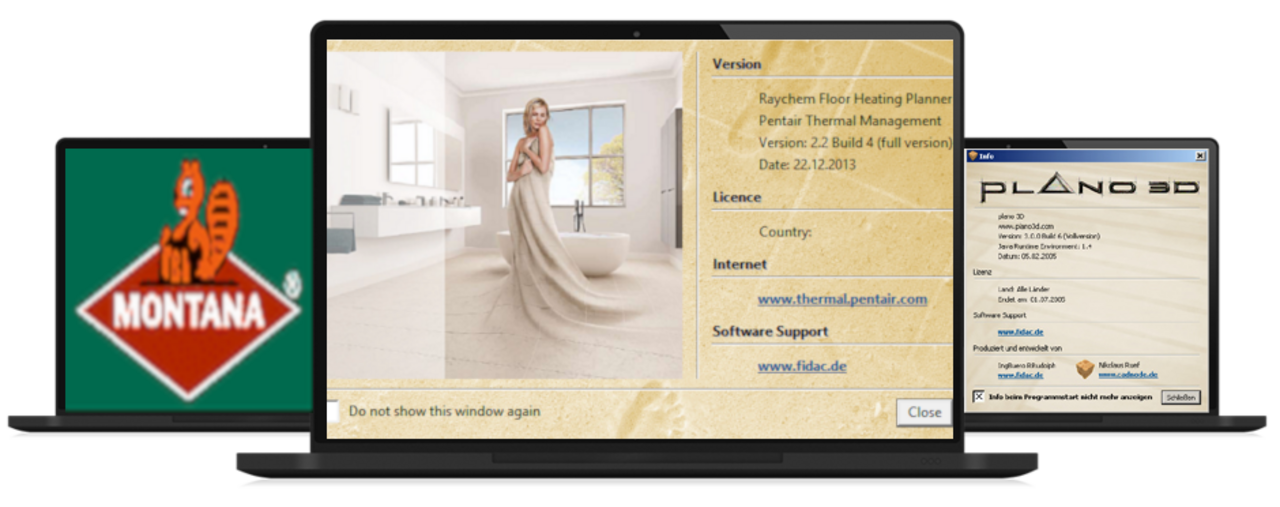Close the plano 3D Info window with X
This screenshot has width=1280, height=507.
1200,156
